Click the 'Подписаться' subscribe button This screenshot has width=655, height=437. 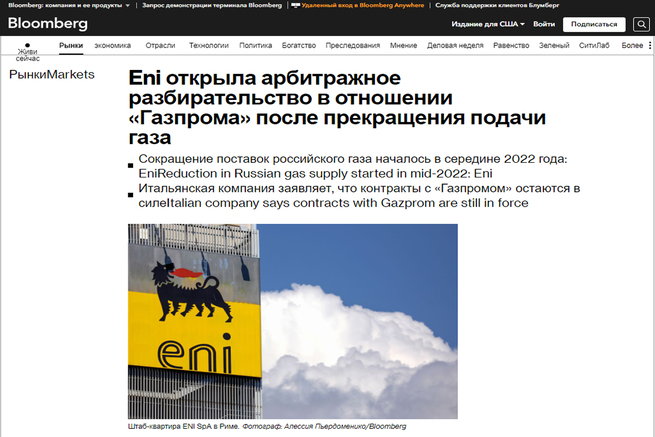pyautogui.click(x=594, y=24)
